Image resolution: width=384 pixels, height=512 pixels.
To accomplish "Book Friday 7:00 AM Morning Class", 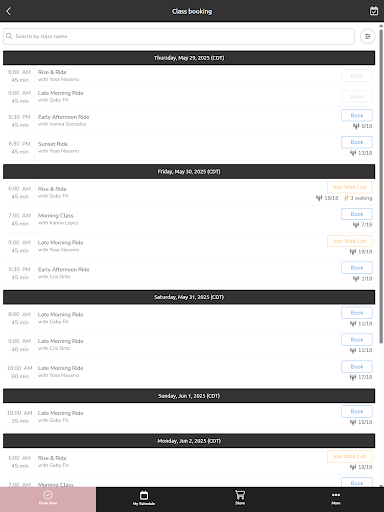I will click(x=357, y=214).
